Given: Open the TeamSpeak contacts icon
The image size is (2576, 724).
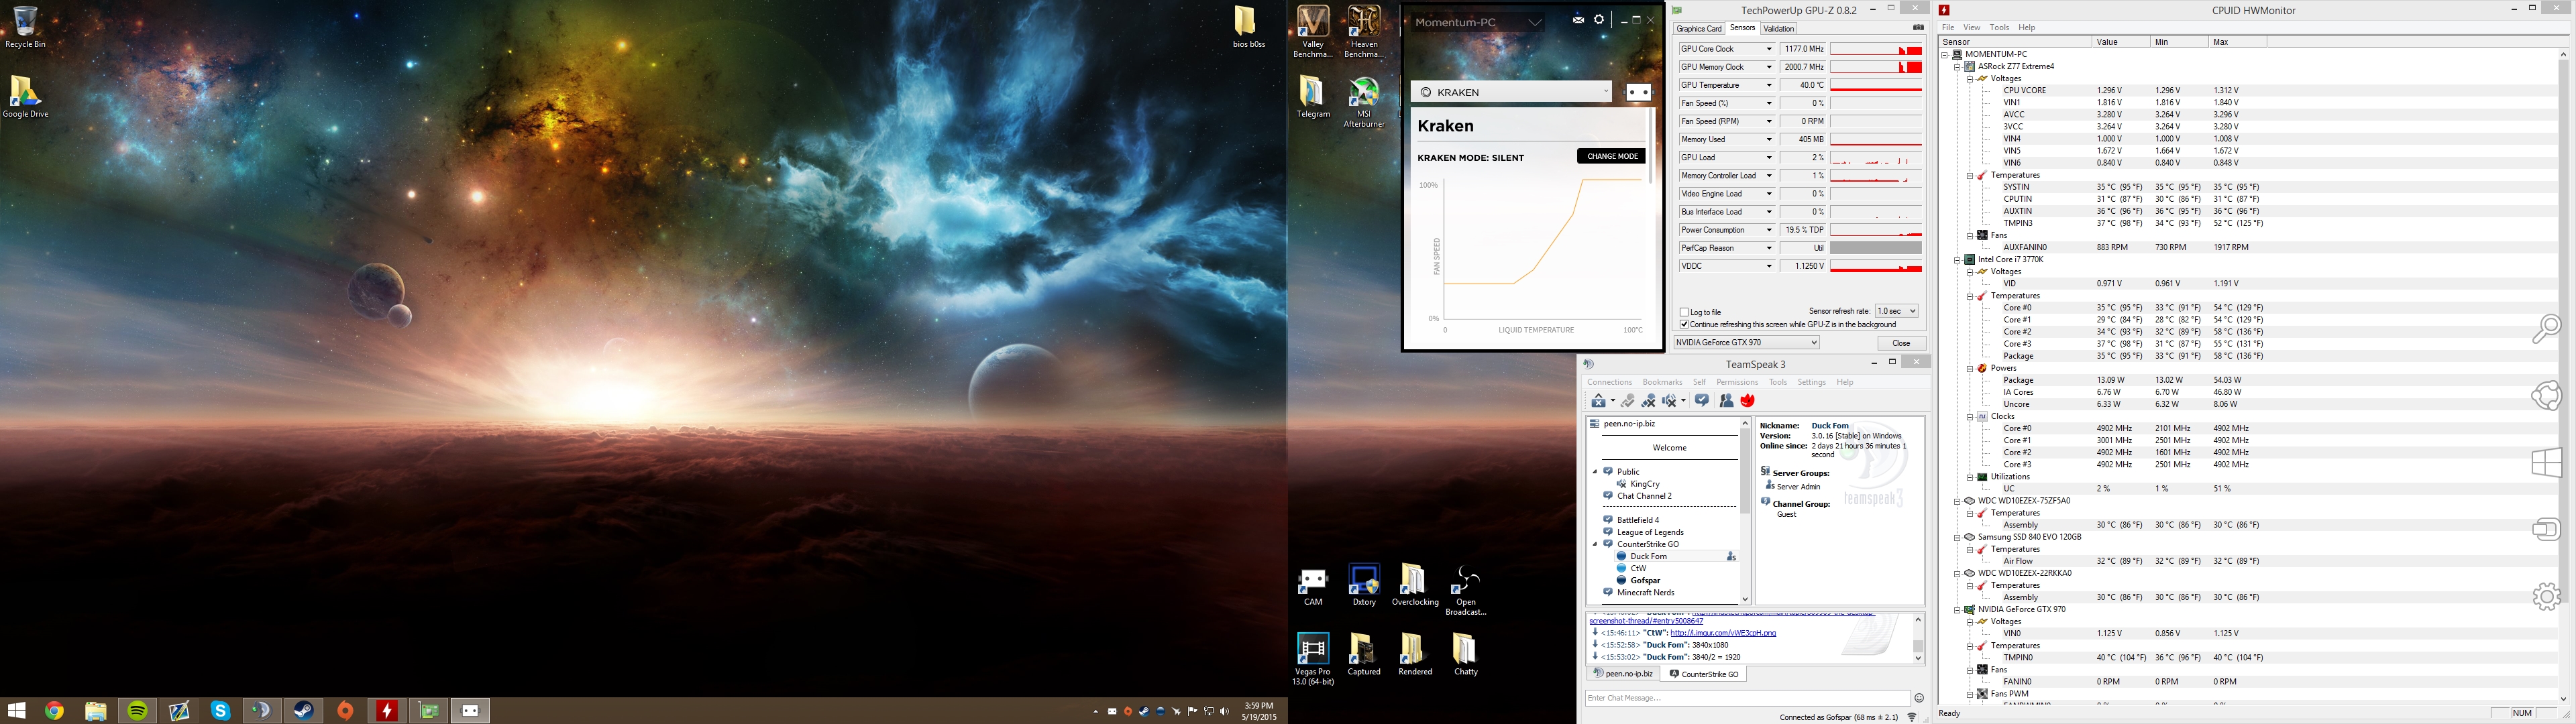Looking at the screenshot, I should coord(1726,401).
